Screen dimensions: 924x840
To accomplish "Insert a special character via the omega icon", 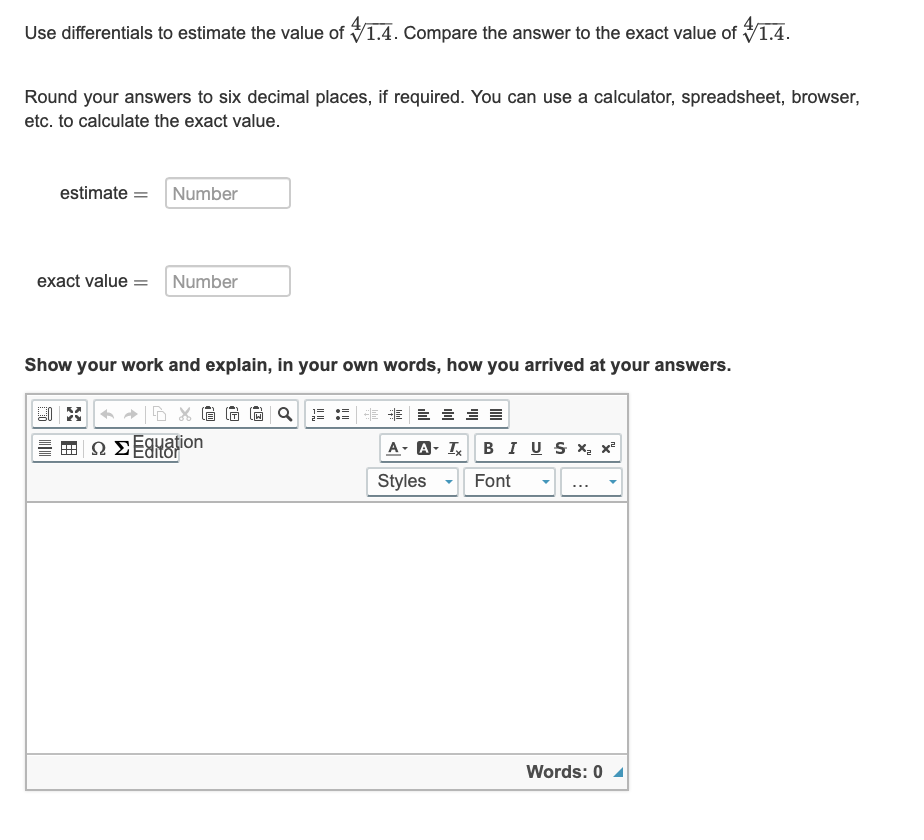I will (96, 447).
